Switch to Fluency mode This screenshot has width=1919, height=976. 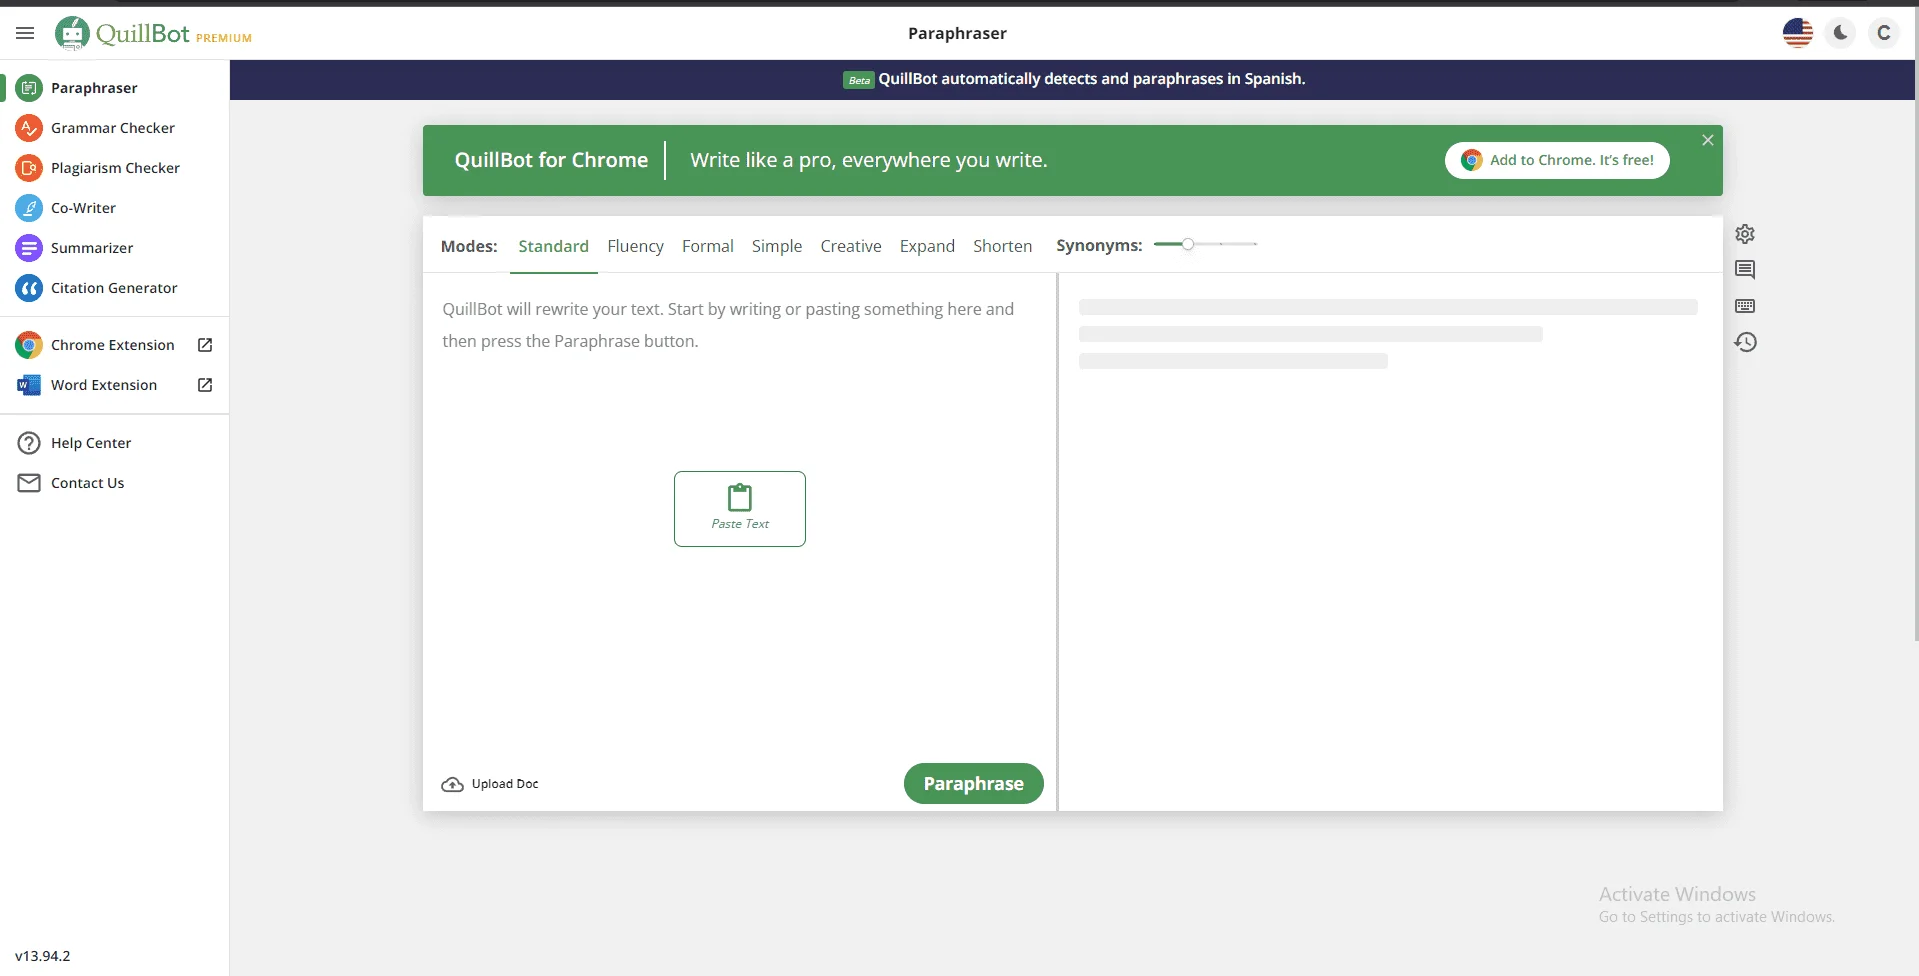[635, 246]
